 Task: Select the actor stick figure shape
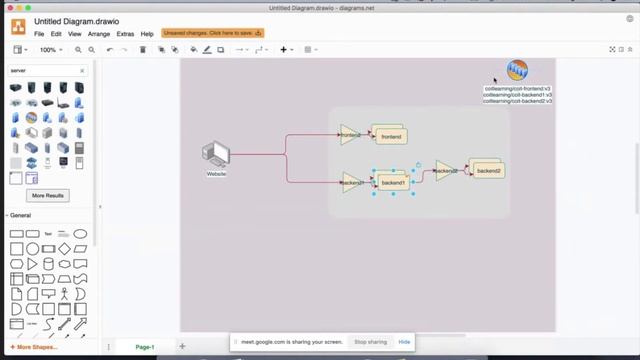(x=64, y=294)
